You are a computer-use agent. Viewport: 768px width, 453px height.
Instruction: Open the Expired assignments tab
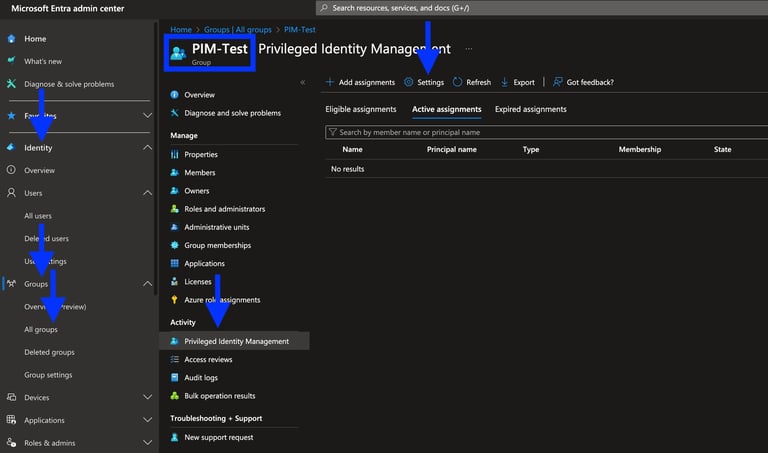530,109
